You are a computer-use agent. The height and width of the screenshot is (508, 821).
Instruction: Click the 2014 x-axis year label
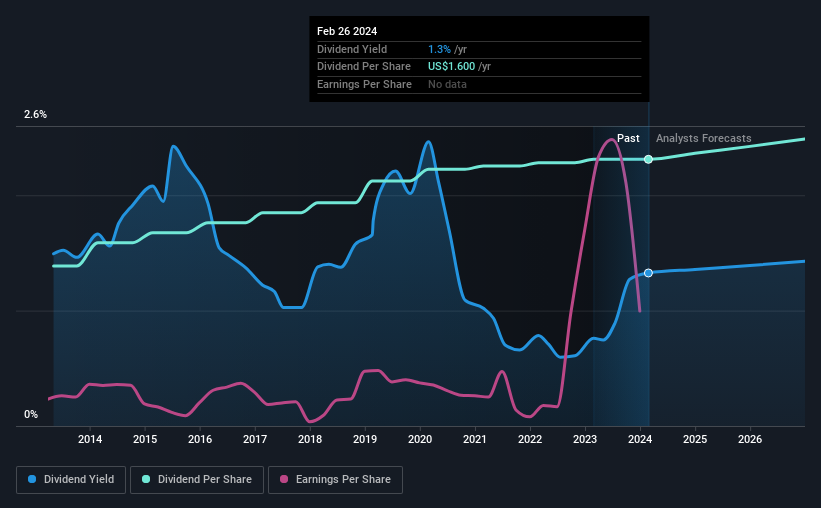(90, 439)
